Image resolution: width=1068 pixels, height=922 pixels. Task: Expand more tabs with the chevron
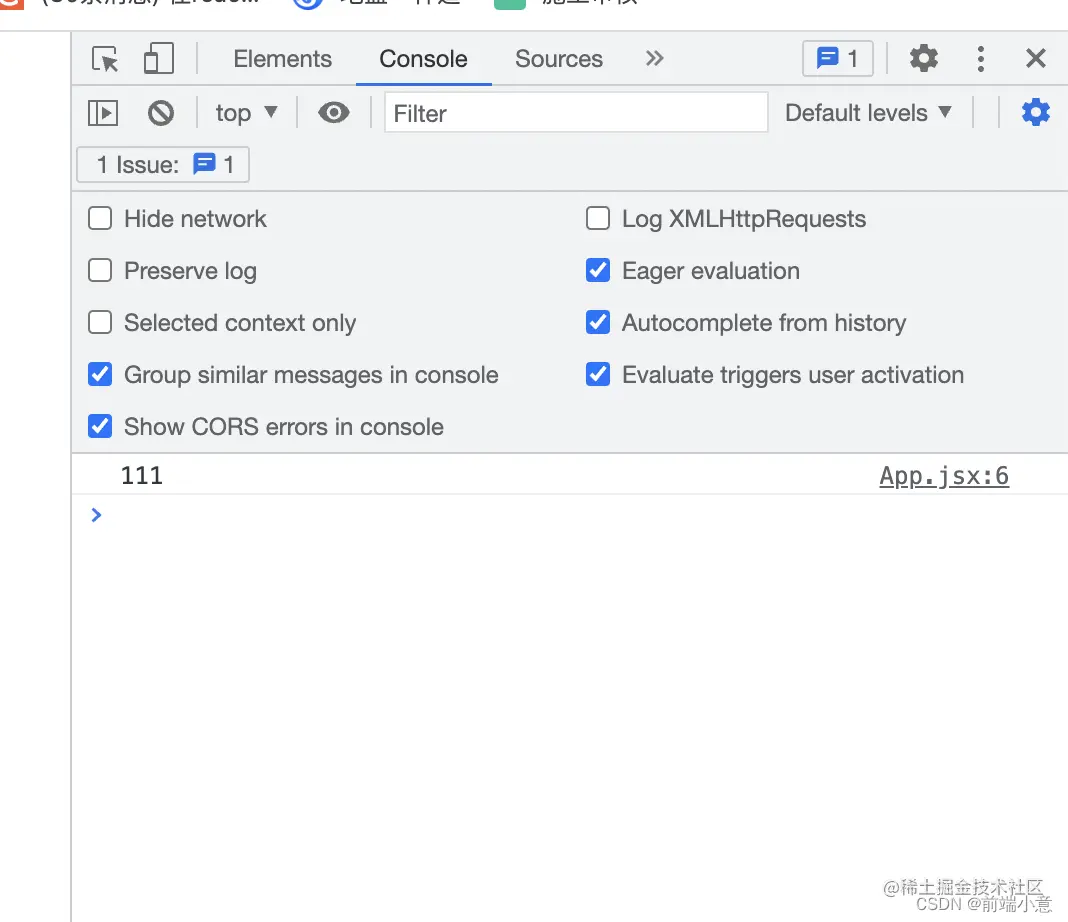(655, 59)
